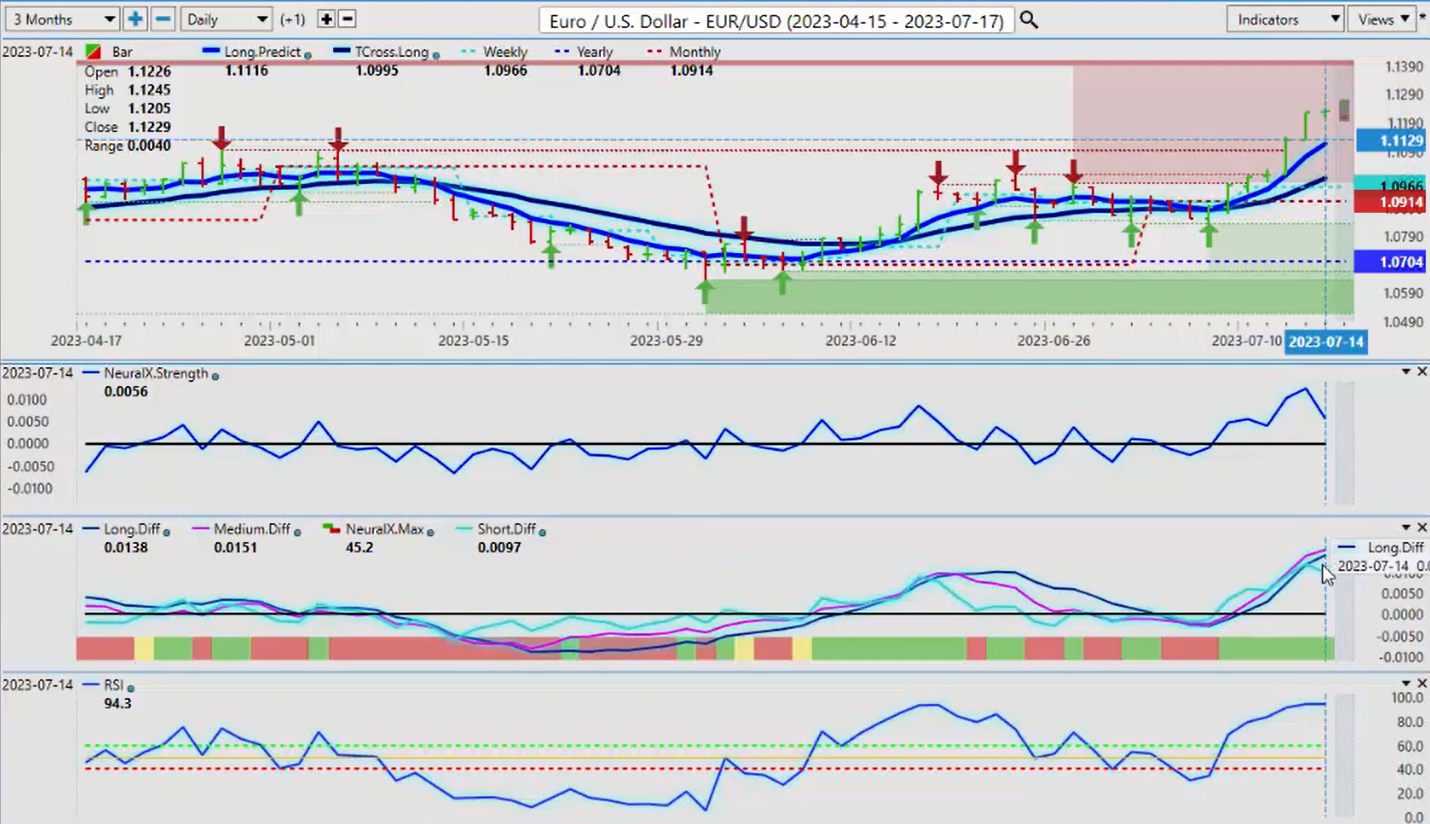The image size is (1430, 824).
Task: Click the TCross.Long value 1.0995
Action: pos(376,71)
